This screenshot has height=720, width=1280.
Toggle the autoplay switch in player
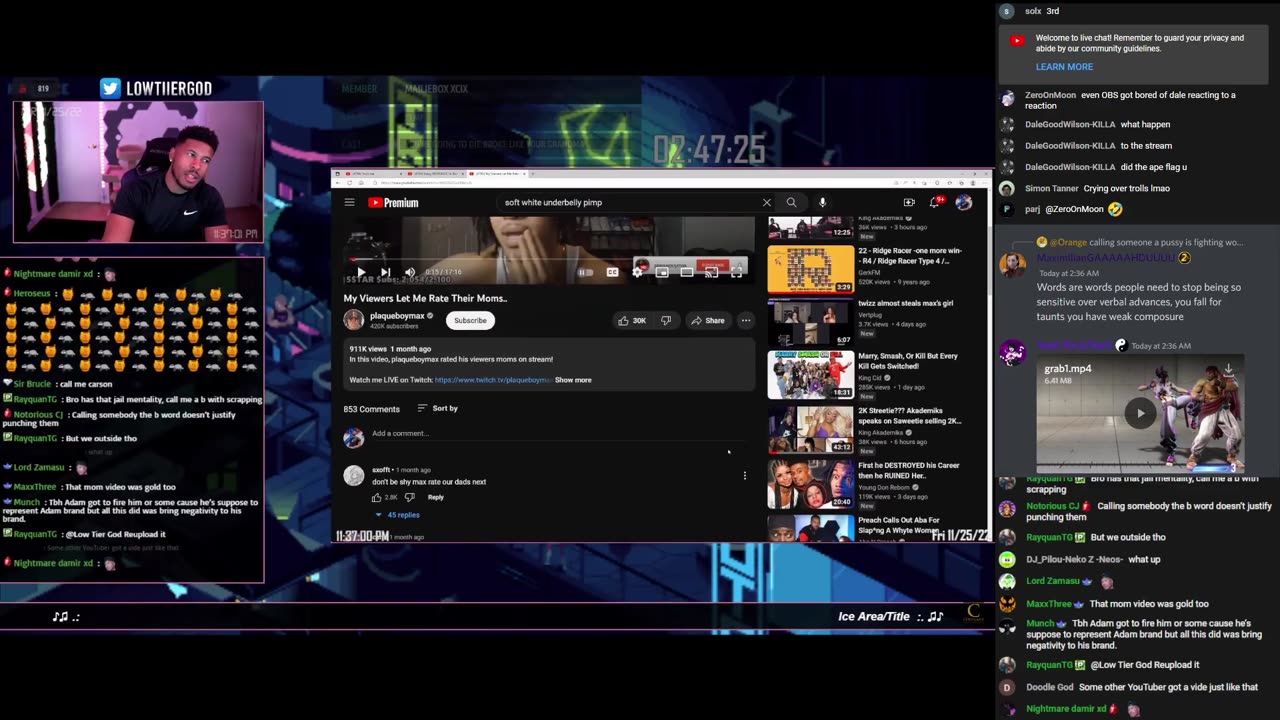click(586, 272)
